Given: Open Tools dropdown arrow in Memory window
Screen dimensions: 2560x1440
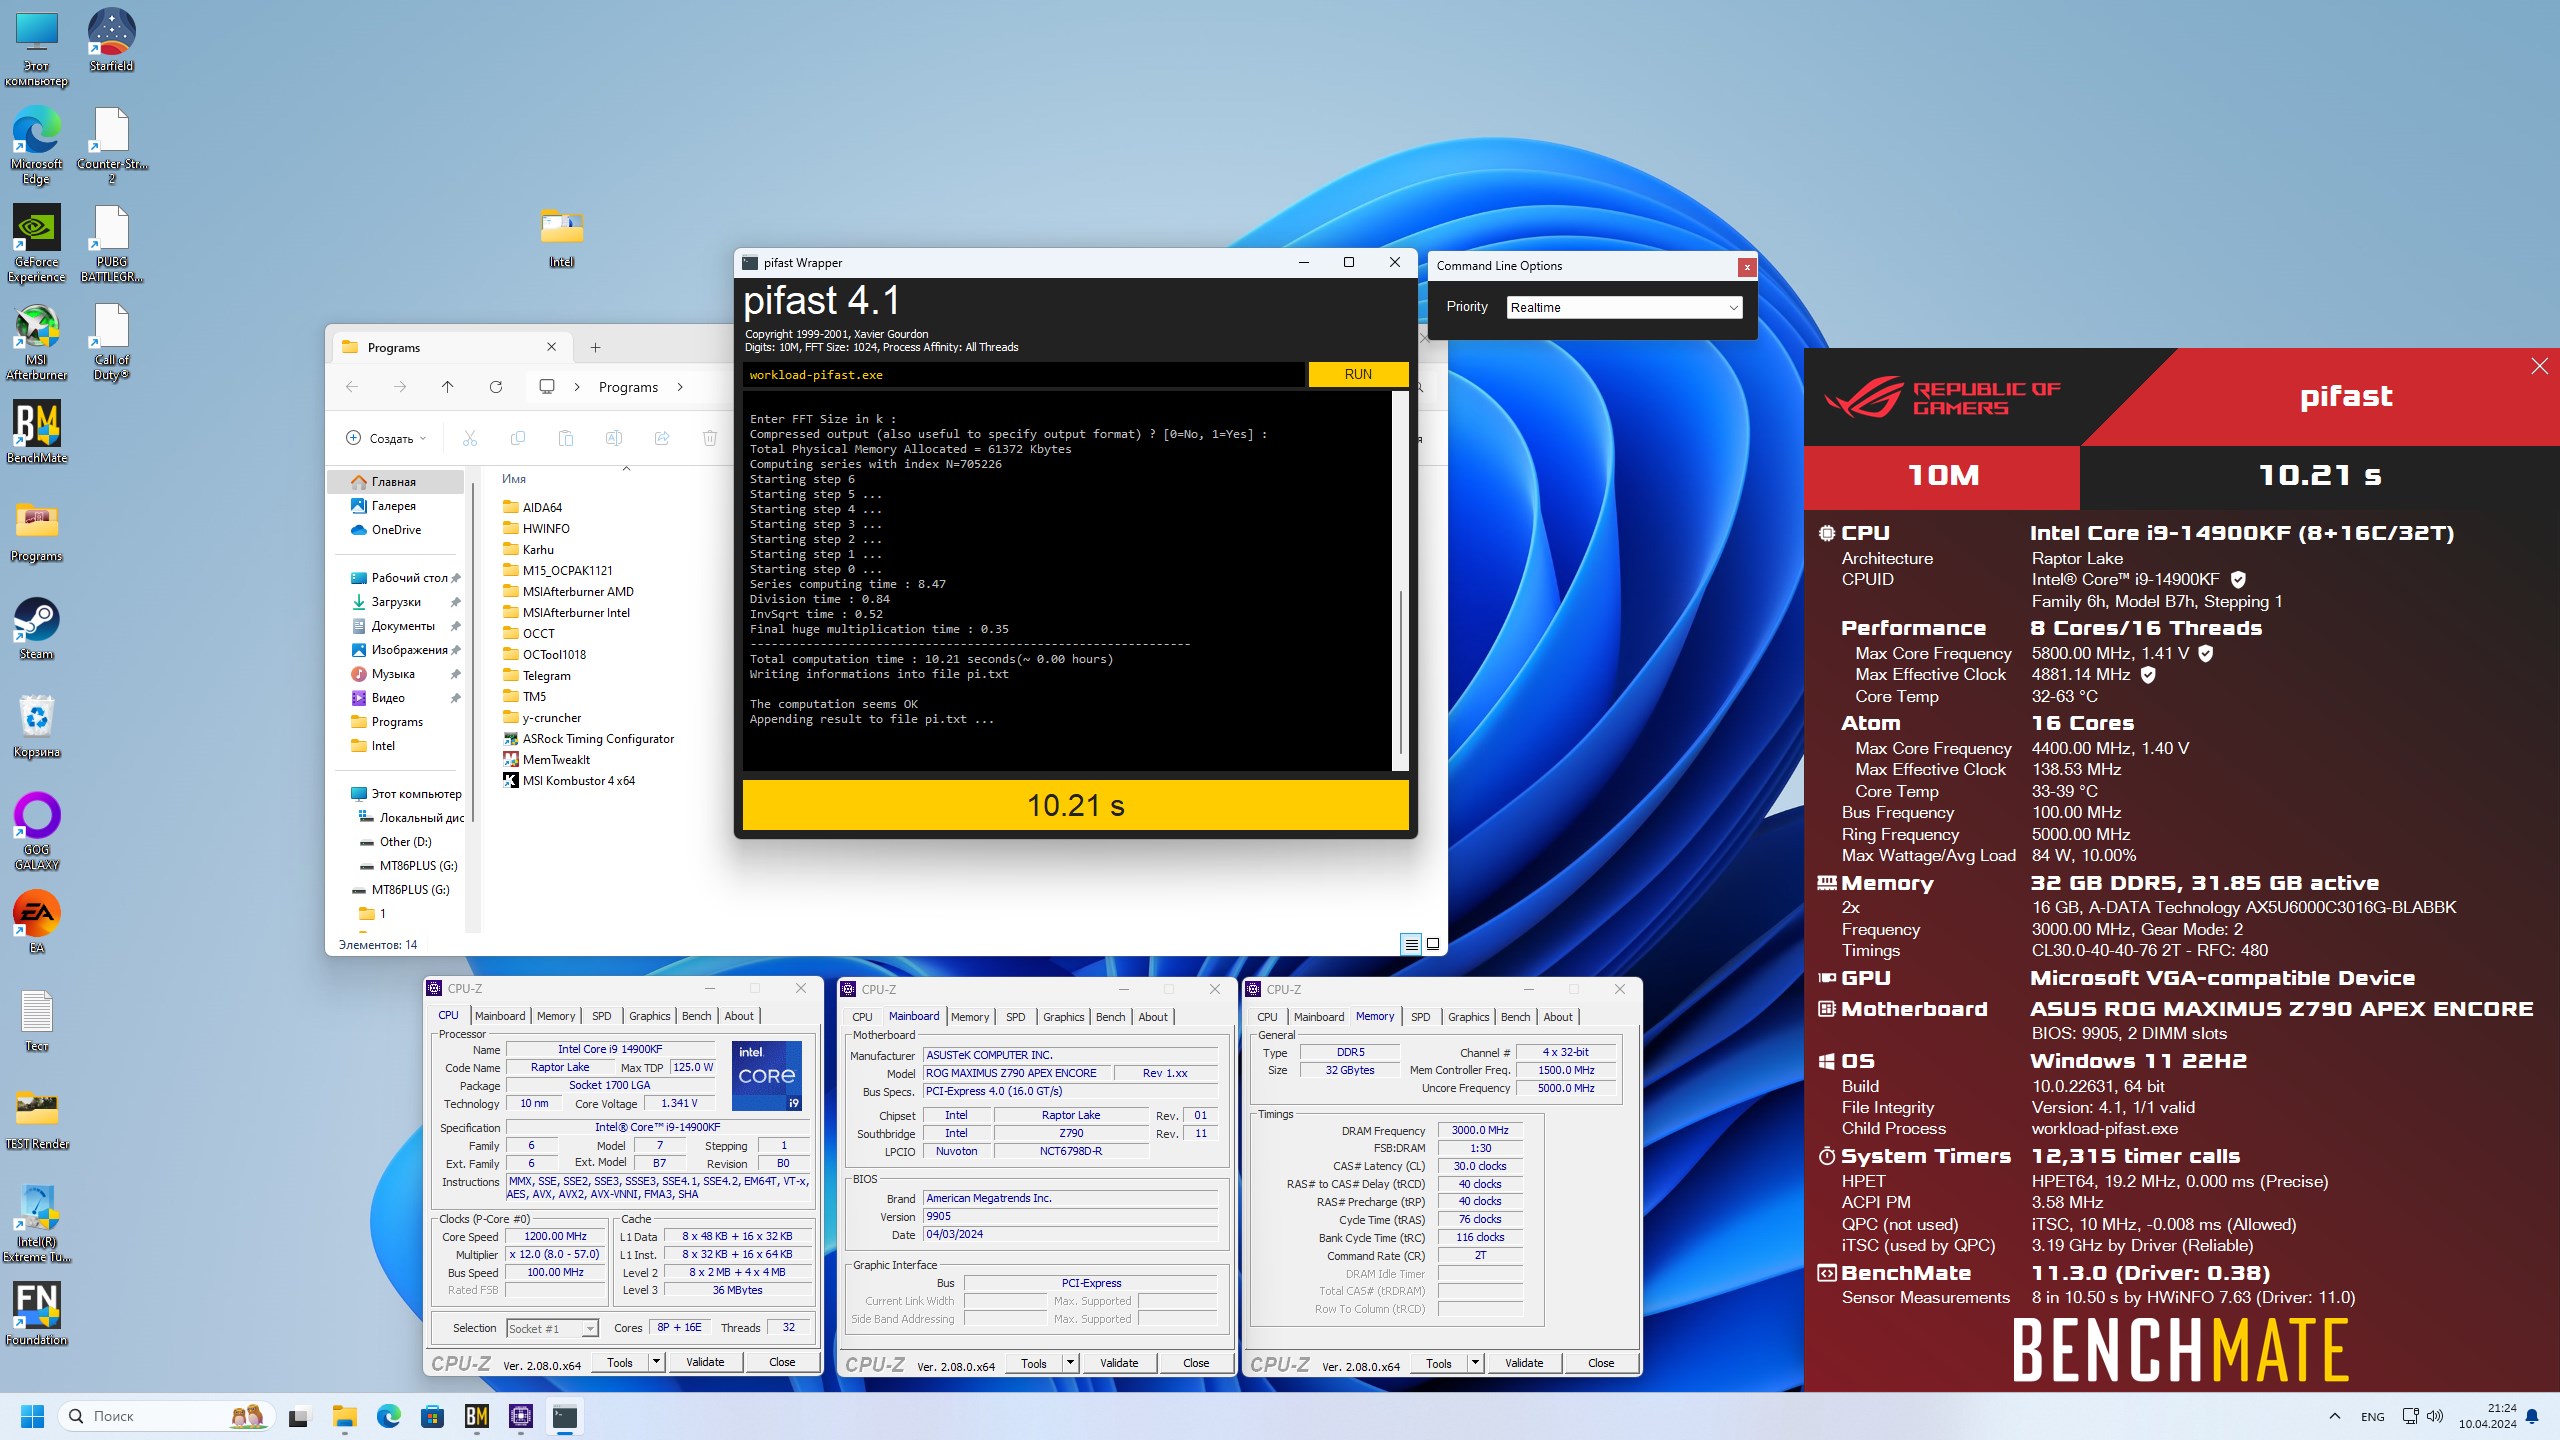Looking at the screenshot, I should [x=1475, y=1363].
